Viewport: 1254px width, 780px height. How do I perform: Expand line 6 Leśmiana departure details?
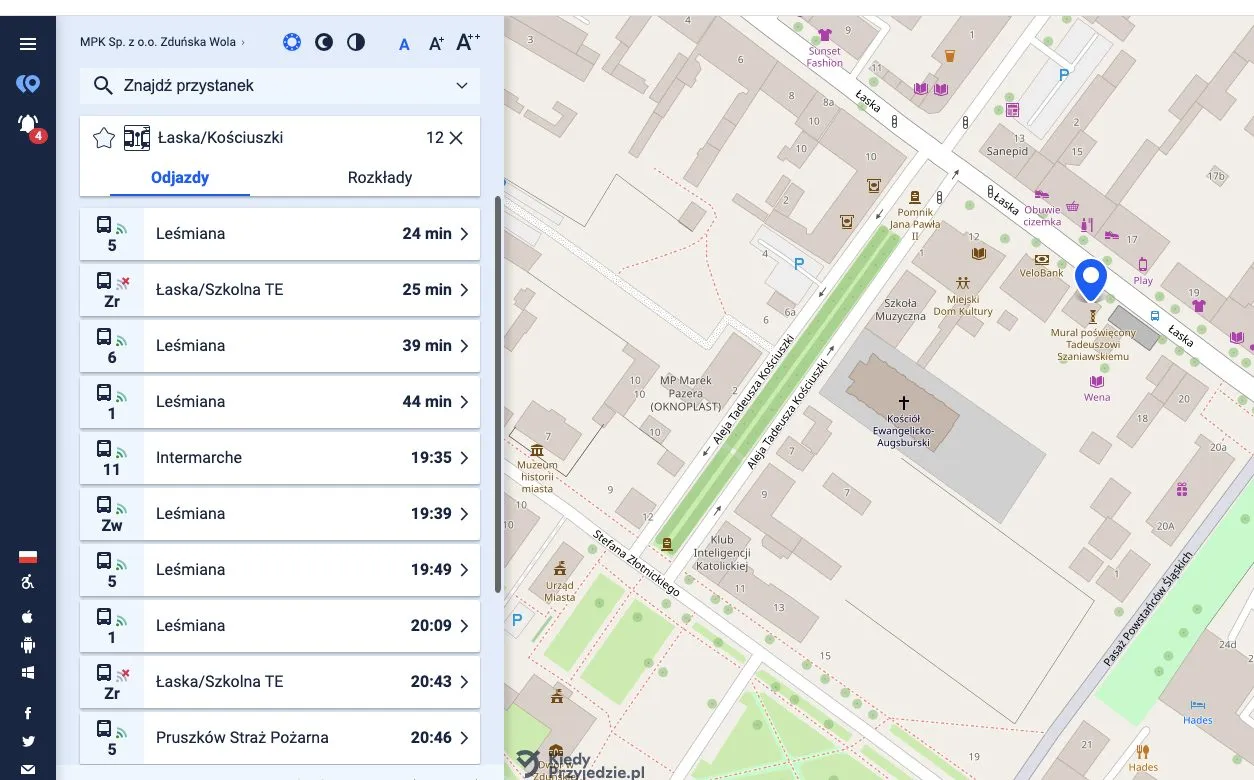pyautogui.click(x=280, y=346)
